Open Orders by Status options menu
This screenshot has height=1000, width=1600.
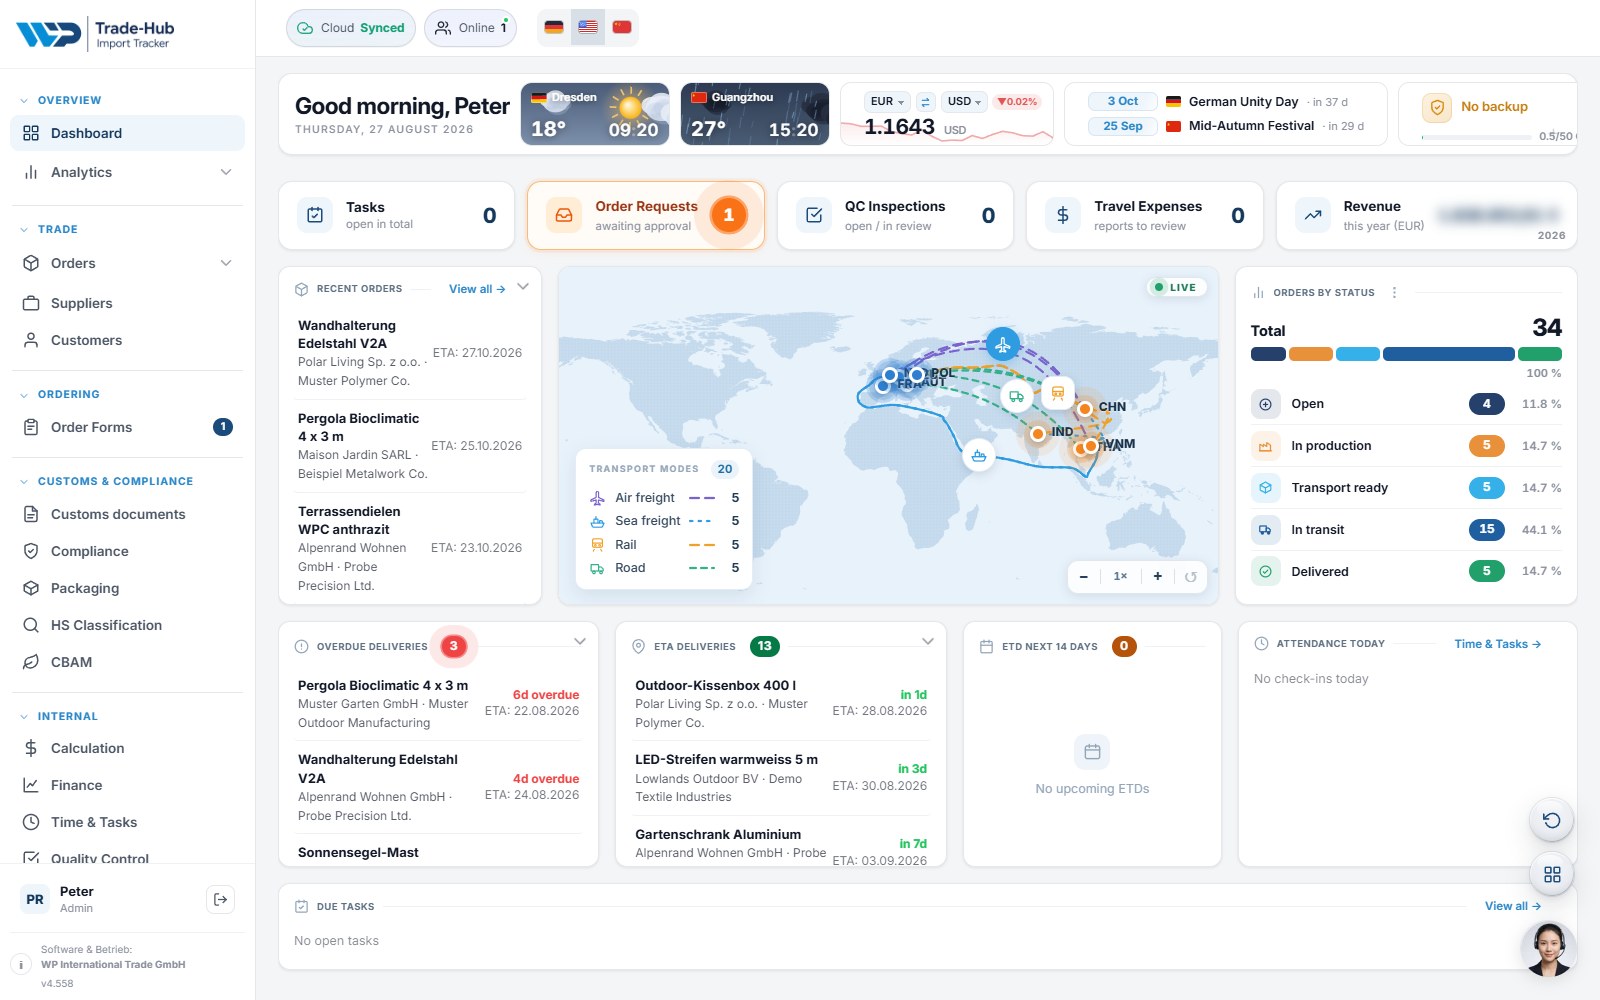[x=1394, y=293]
